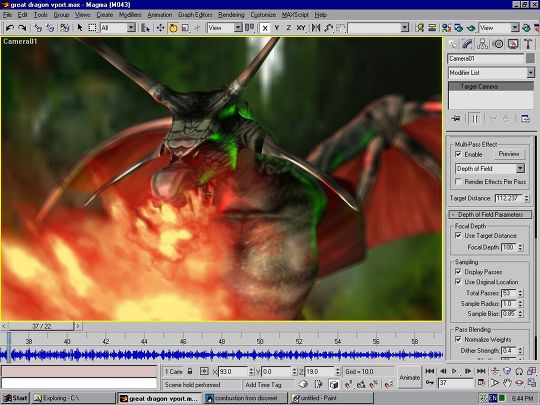
Task: Collapse the Depth of Field Parameters rollout
Action: point(490,215)
